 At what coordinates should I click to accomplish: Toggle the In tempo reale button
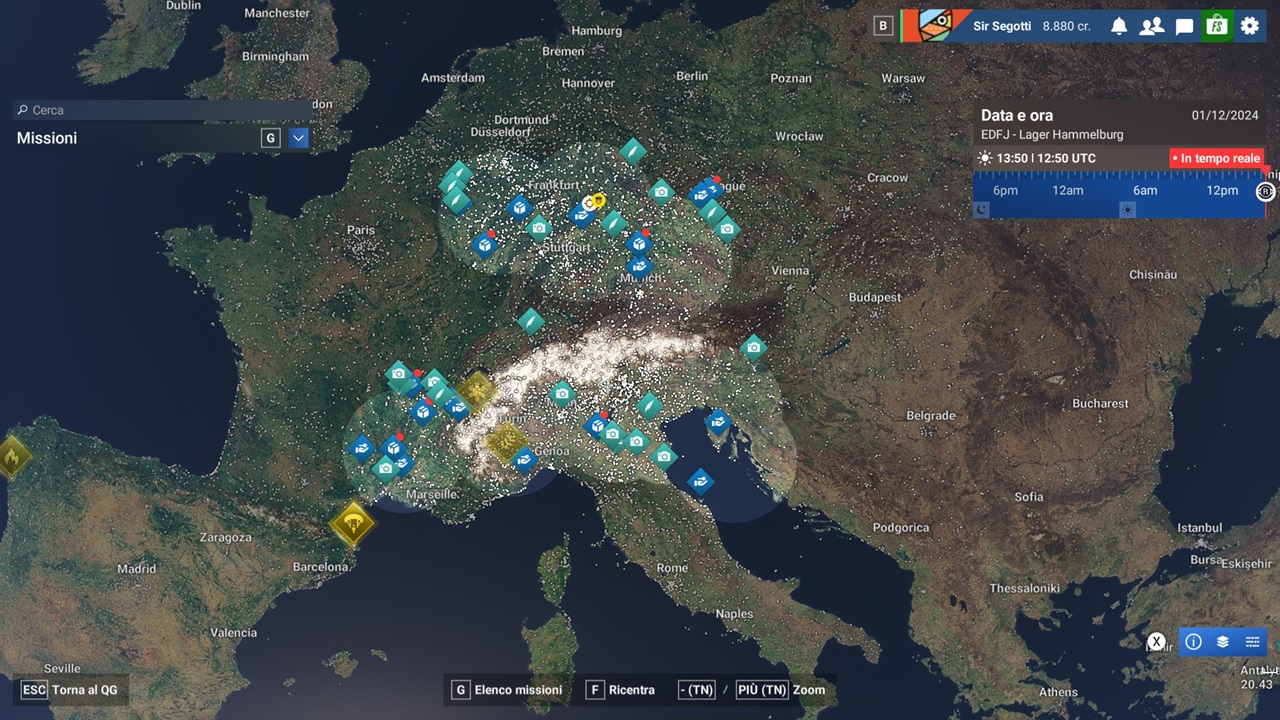pyautogui.click(x=1217, y=158)
